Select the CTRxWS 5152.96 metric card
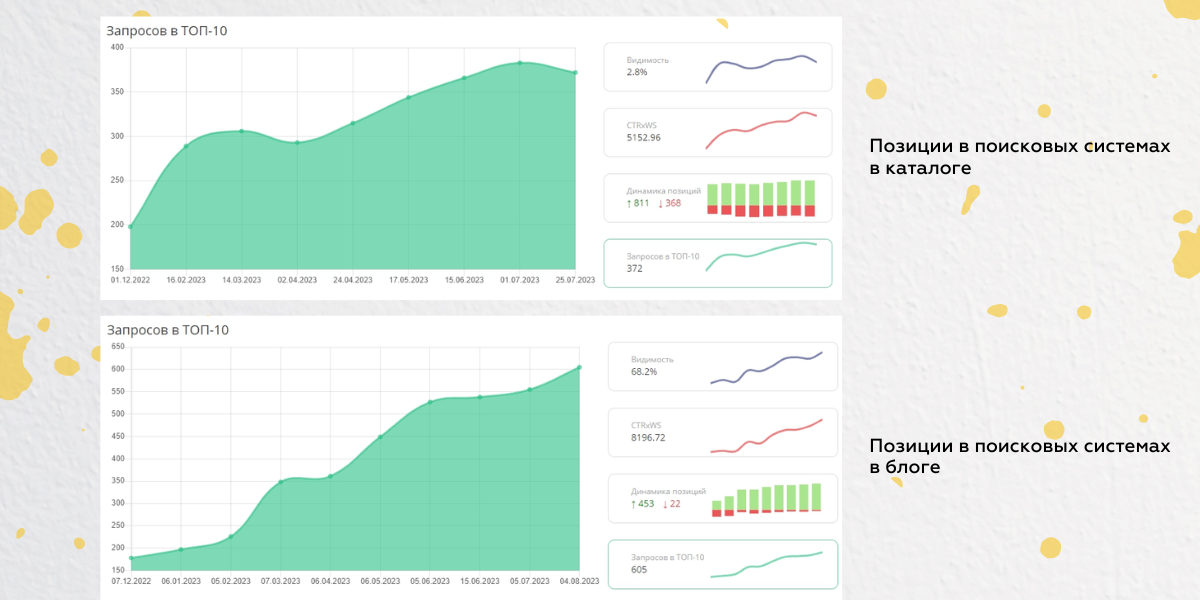The width and height of the screenshot is (1200, 600). click(717, 132)
